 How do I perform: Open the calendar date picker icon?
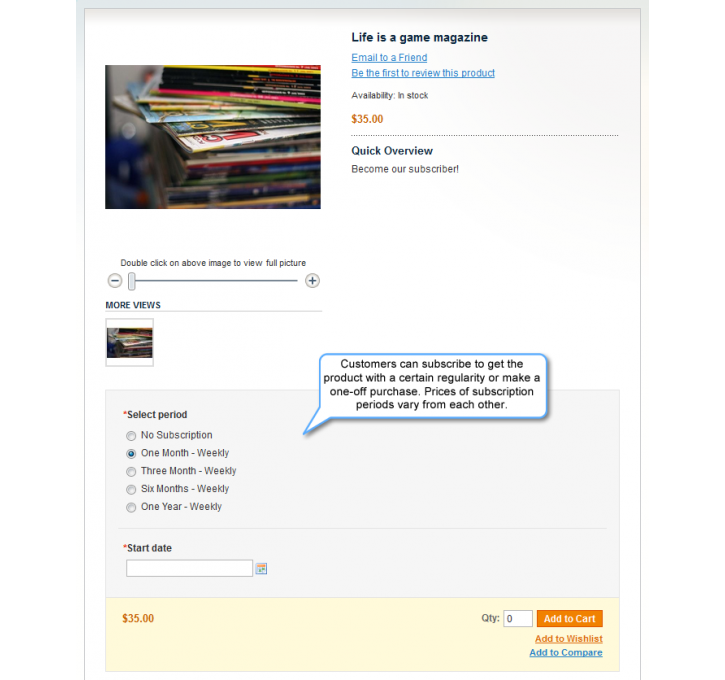[x=261, y=569]
